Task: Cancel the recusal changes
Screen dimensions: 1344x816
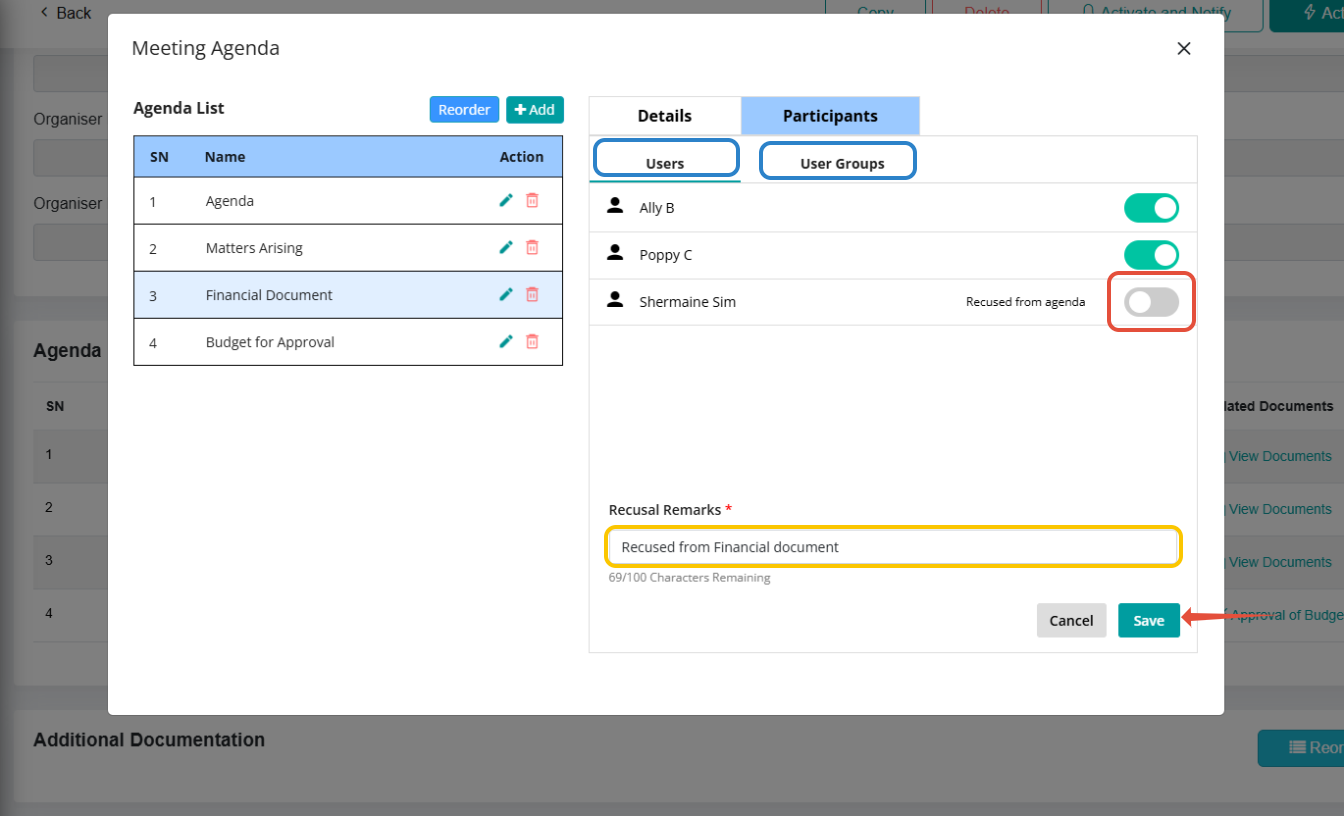Action: pos(1071,620)
